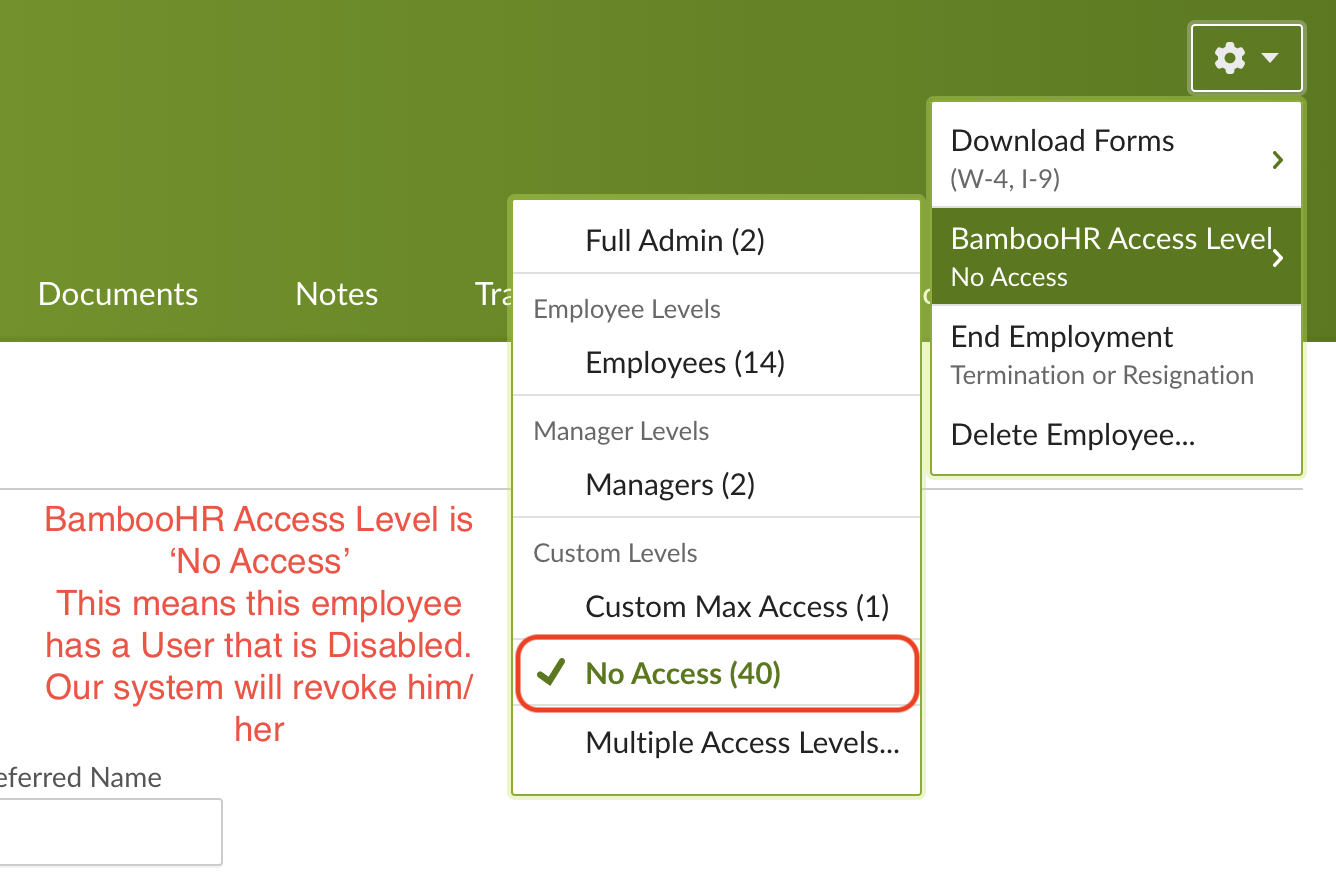Switch to the Notes tab
The height and width of the screenshot is (876, 1336).
[x=337, y=294]
